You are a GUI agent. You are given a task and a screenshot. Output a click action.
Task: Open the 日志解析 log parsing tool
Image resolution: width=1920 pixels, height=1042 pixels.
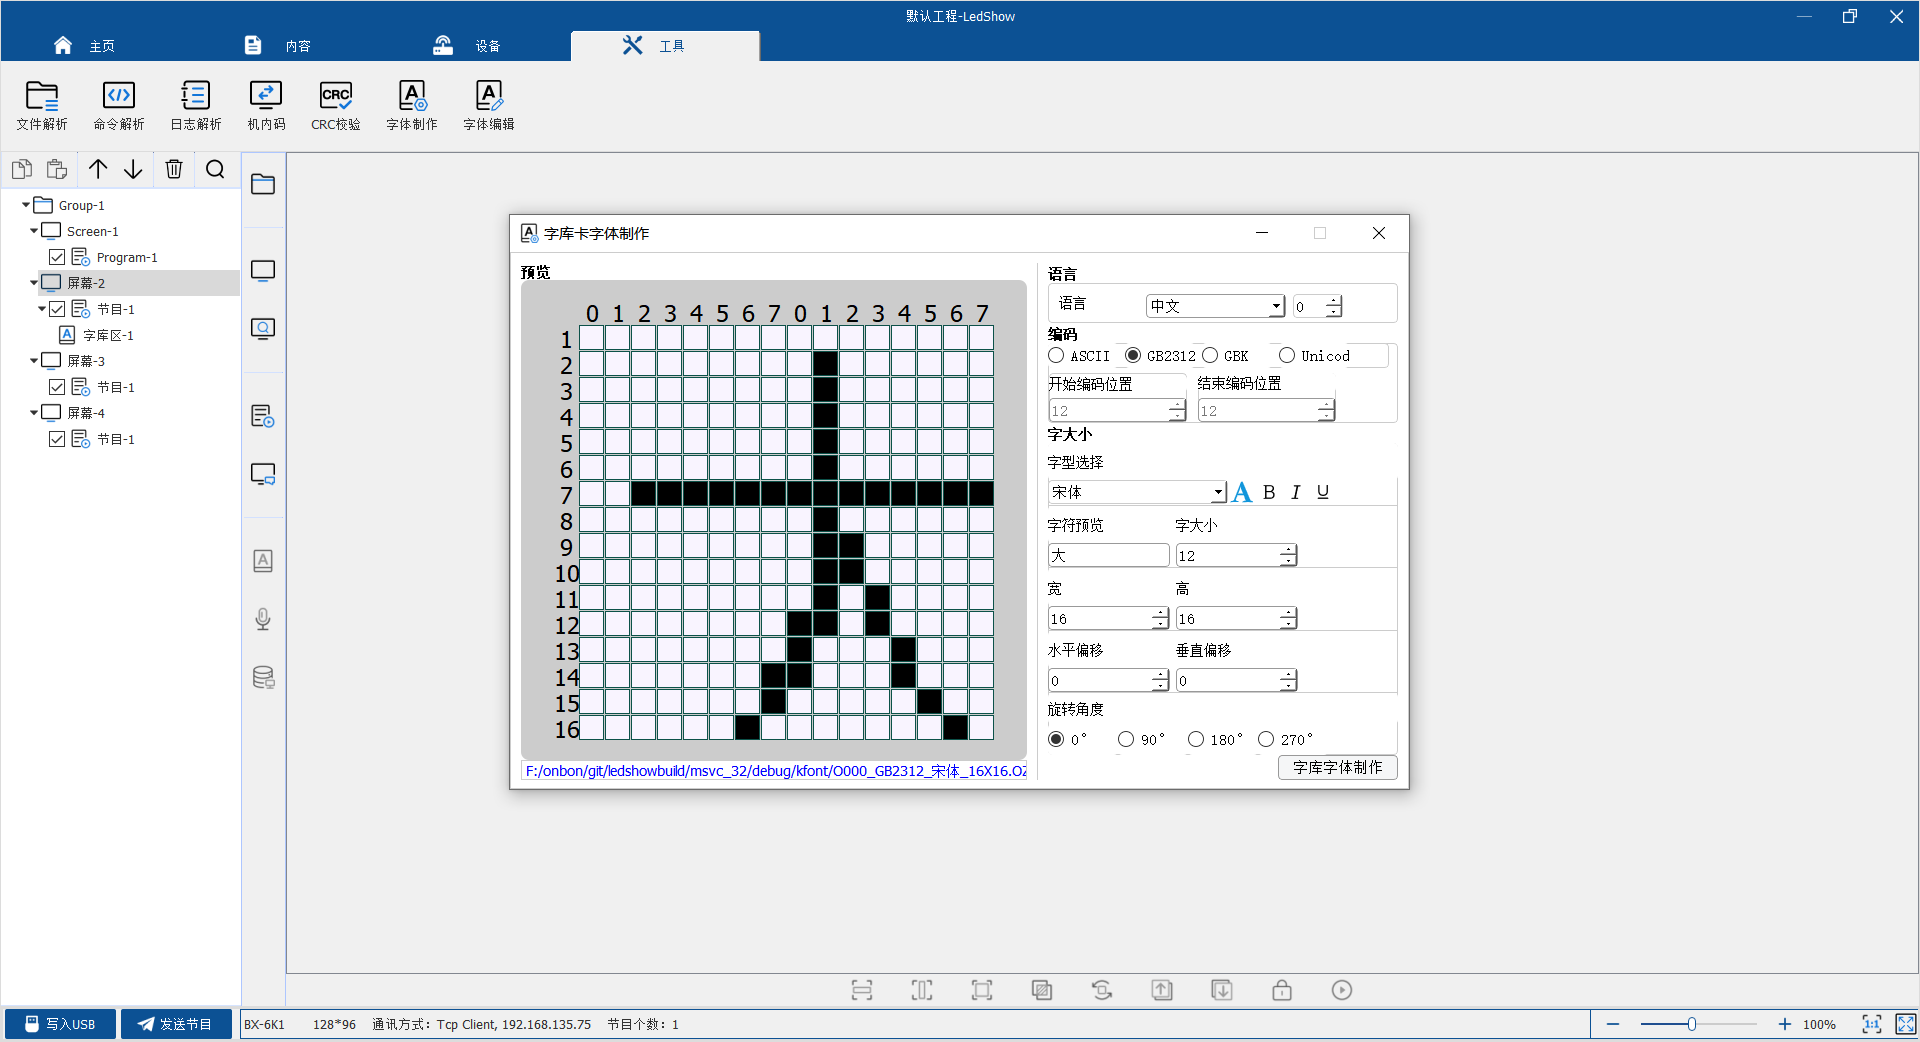(196, 105)
